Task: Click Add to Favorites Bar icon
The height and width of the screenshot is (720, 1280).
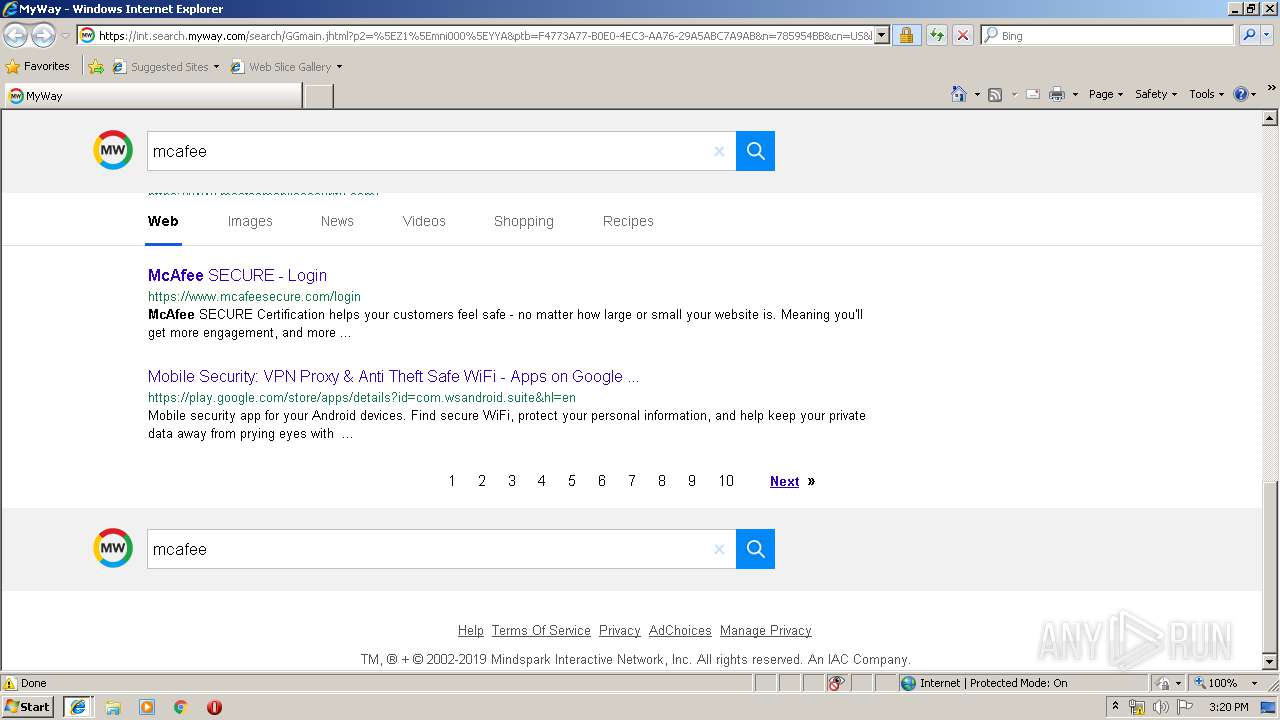Action: click(96, 67)
